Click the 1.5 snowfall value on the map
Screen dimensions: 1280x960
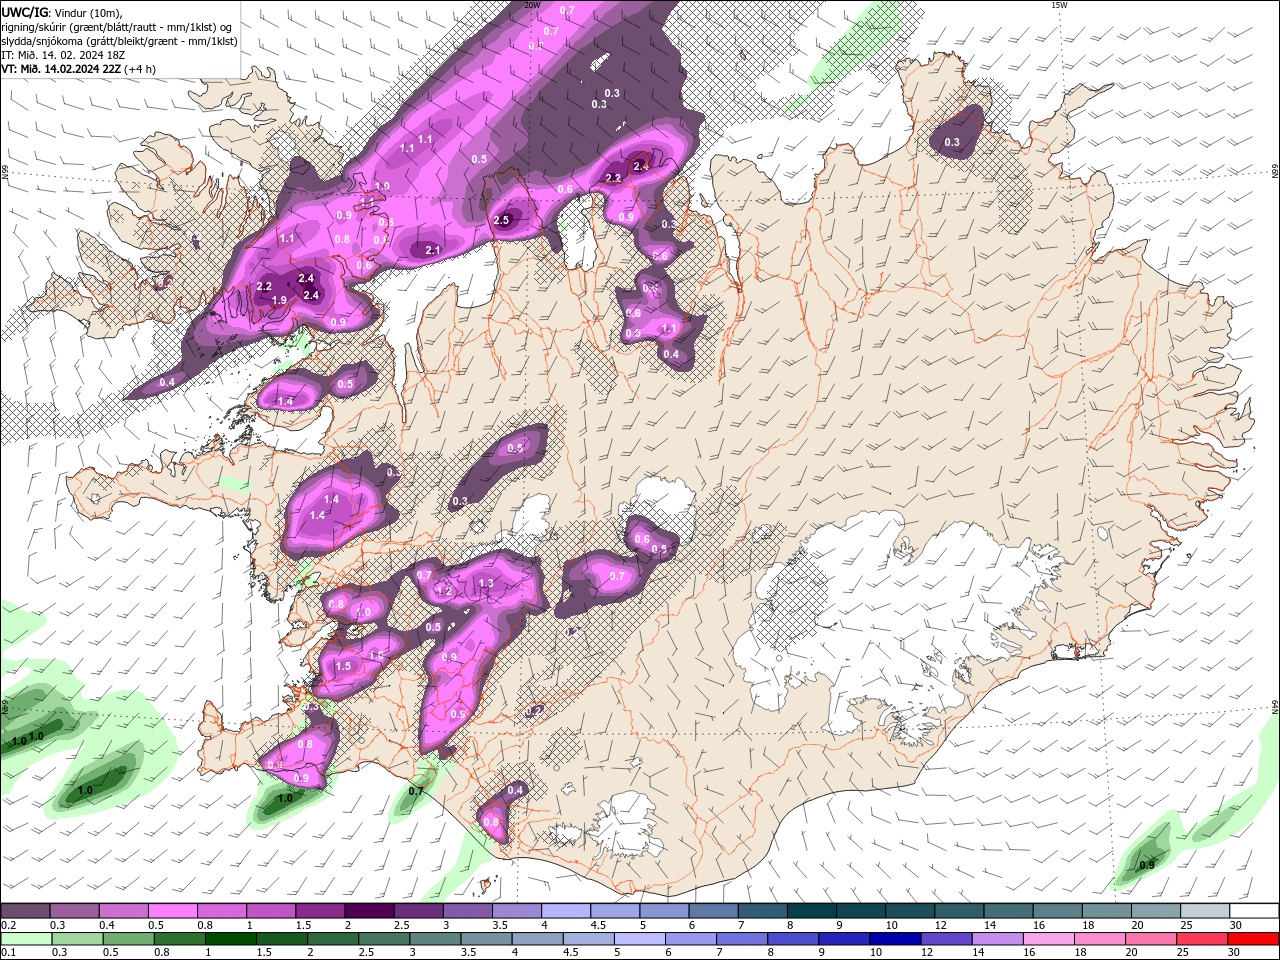343,666
